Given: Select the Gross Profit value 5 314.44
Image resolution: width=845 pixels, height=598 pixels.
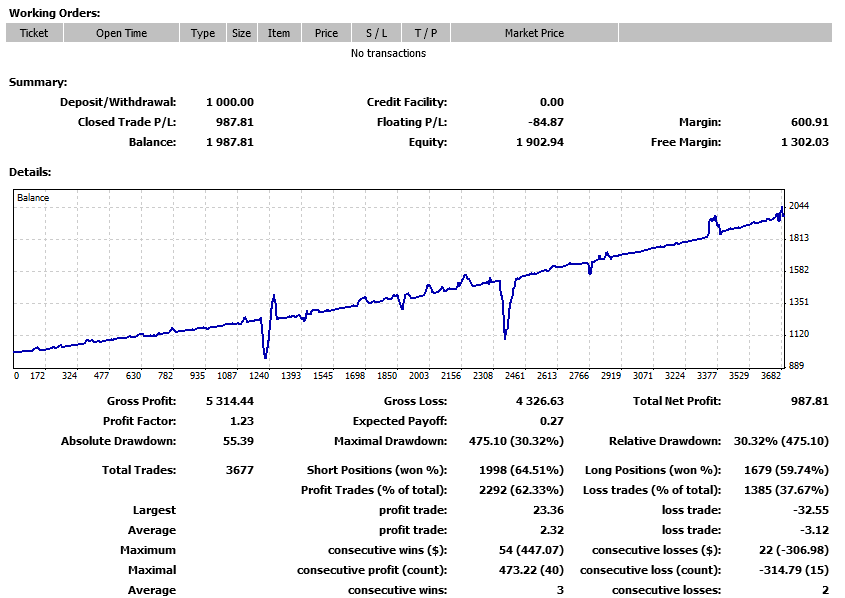Looking at the screenshot, I should tap(230, 401).
